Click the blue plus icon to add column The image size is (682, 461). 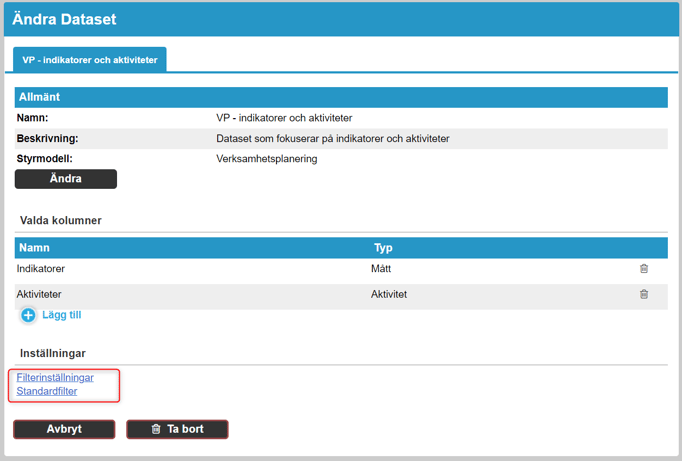[28, 316]
